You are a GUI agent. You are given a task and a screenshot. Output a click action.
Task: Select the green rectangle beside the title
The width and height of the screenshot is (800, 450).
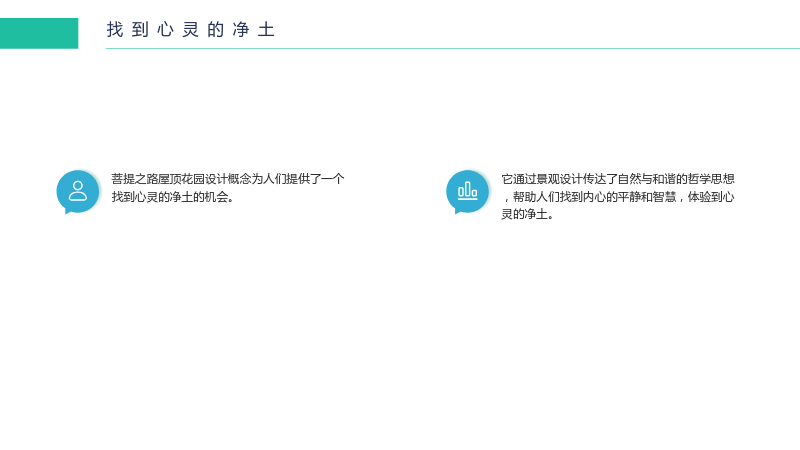[x=39, y=33]
